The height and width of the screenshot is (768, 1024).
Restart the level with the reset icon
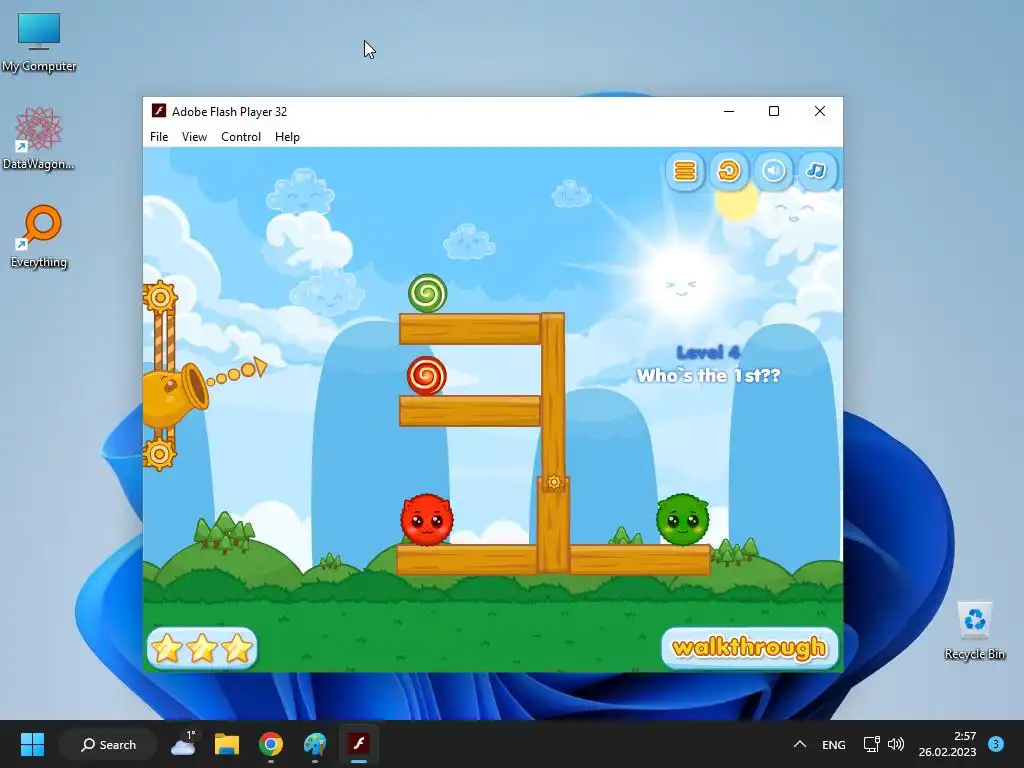click(729, 171)
